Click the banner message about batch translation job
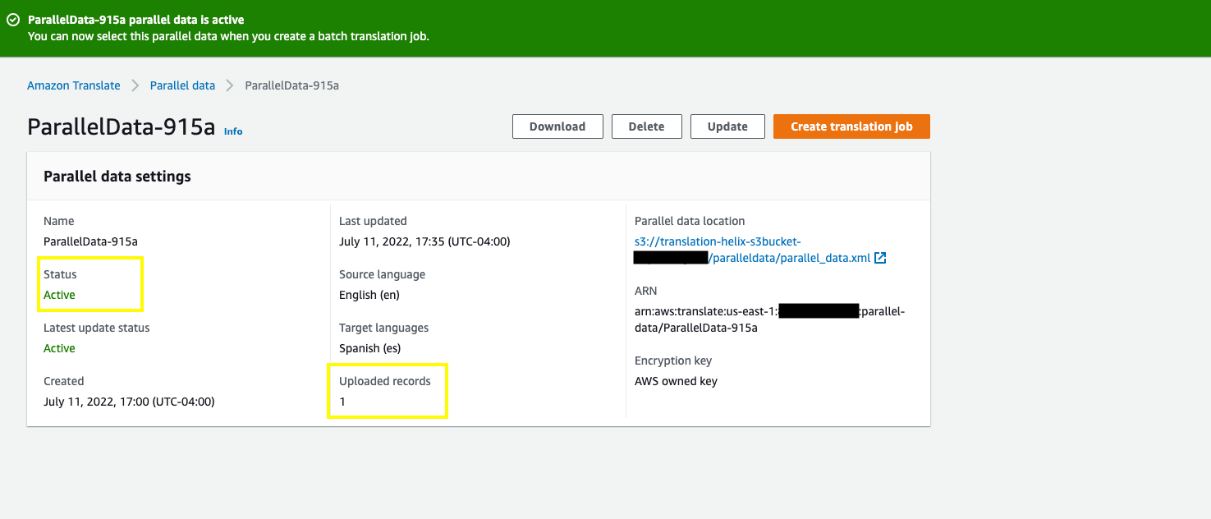 (x=228, y=37)
